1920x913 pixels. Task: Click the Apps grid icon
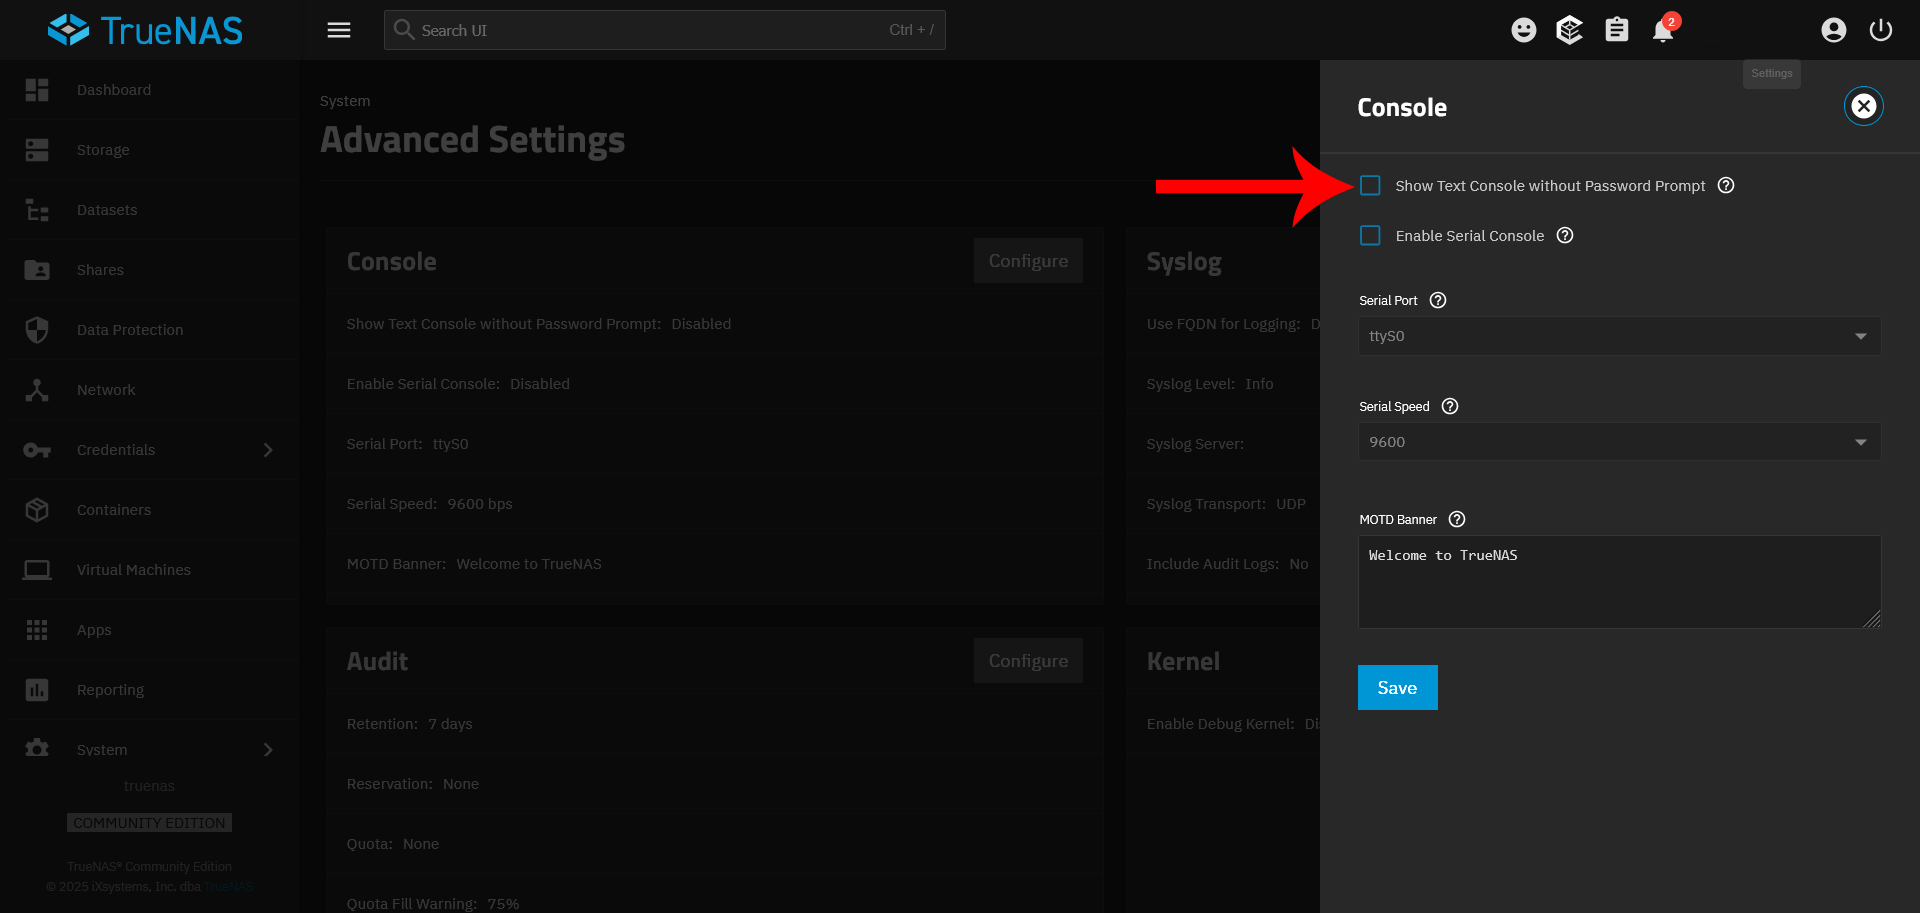[x=37, y=630]
